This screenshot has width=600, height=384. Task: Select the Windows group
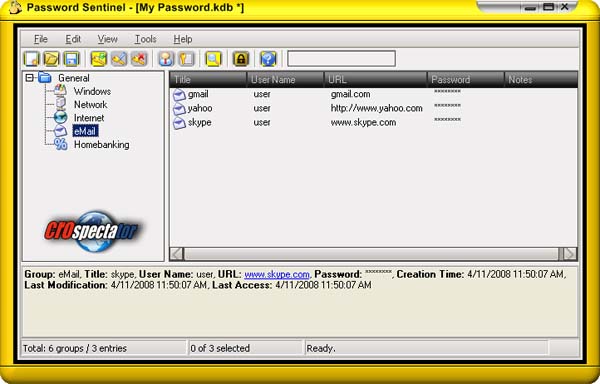click(92, 91)
